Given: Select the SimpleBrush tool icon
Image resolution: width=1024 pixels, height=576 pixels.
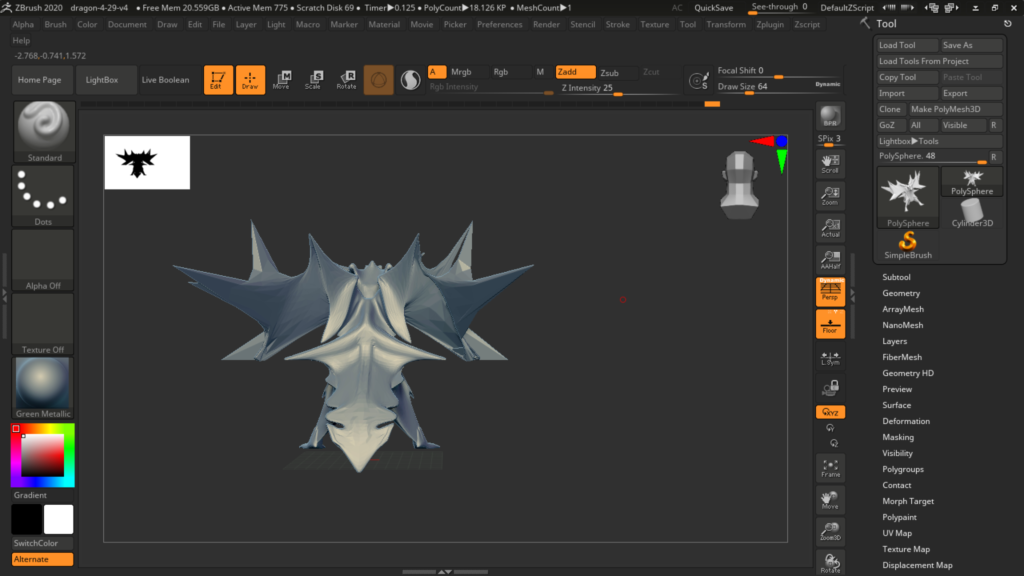Looking at the screenshot, I should (x=908, y=243).
